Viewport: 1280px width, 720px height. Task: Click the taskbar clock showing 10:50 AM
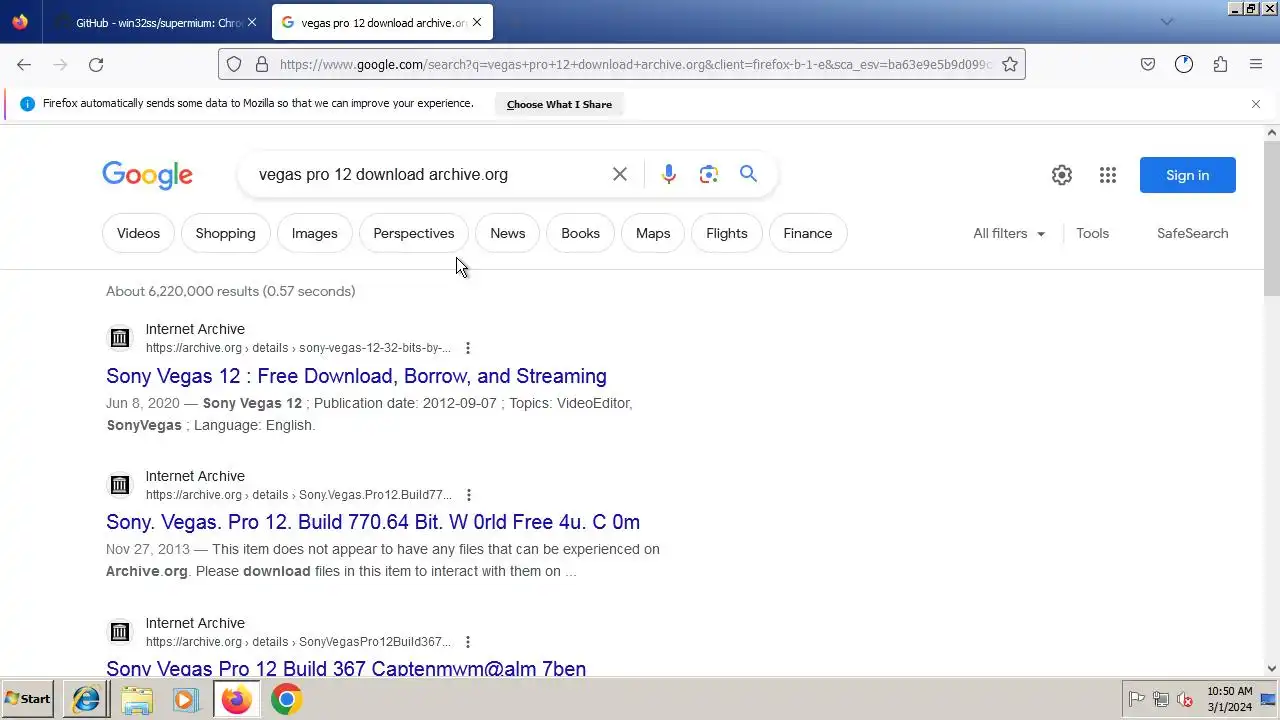(x=1229, y=699)
